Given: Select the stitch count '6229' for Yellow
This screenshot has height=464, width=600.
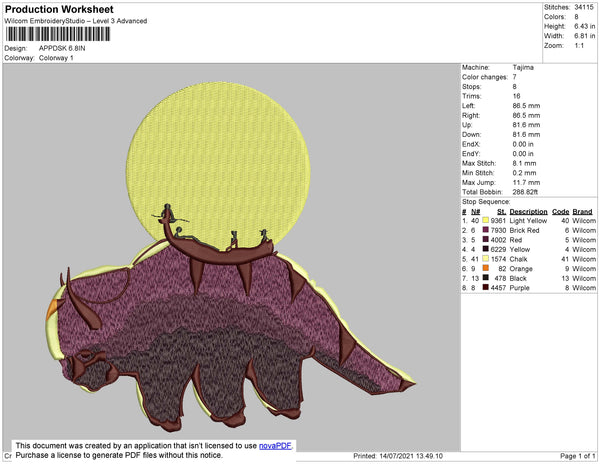Looking at the screenshot, I should pyautogui.click(x=498, y=249).
